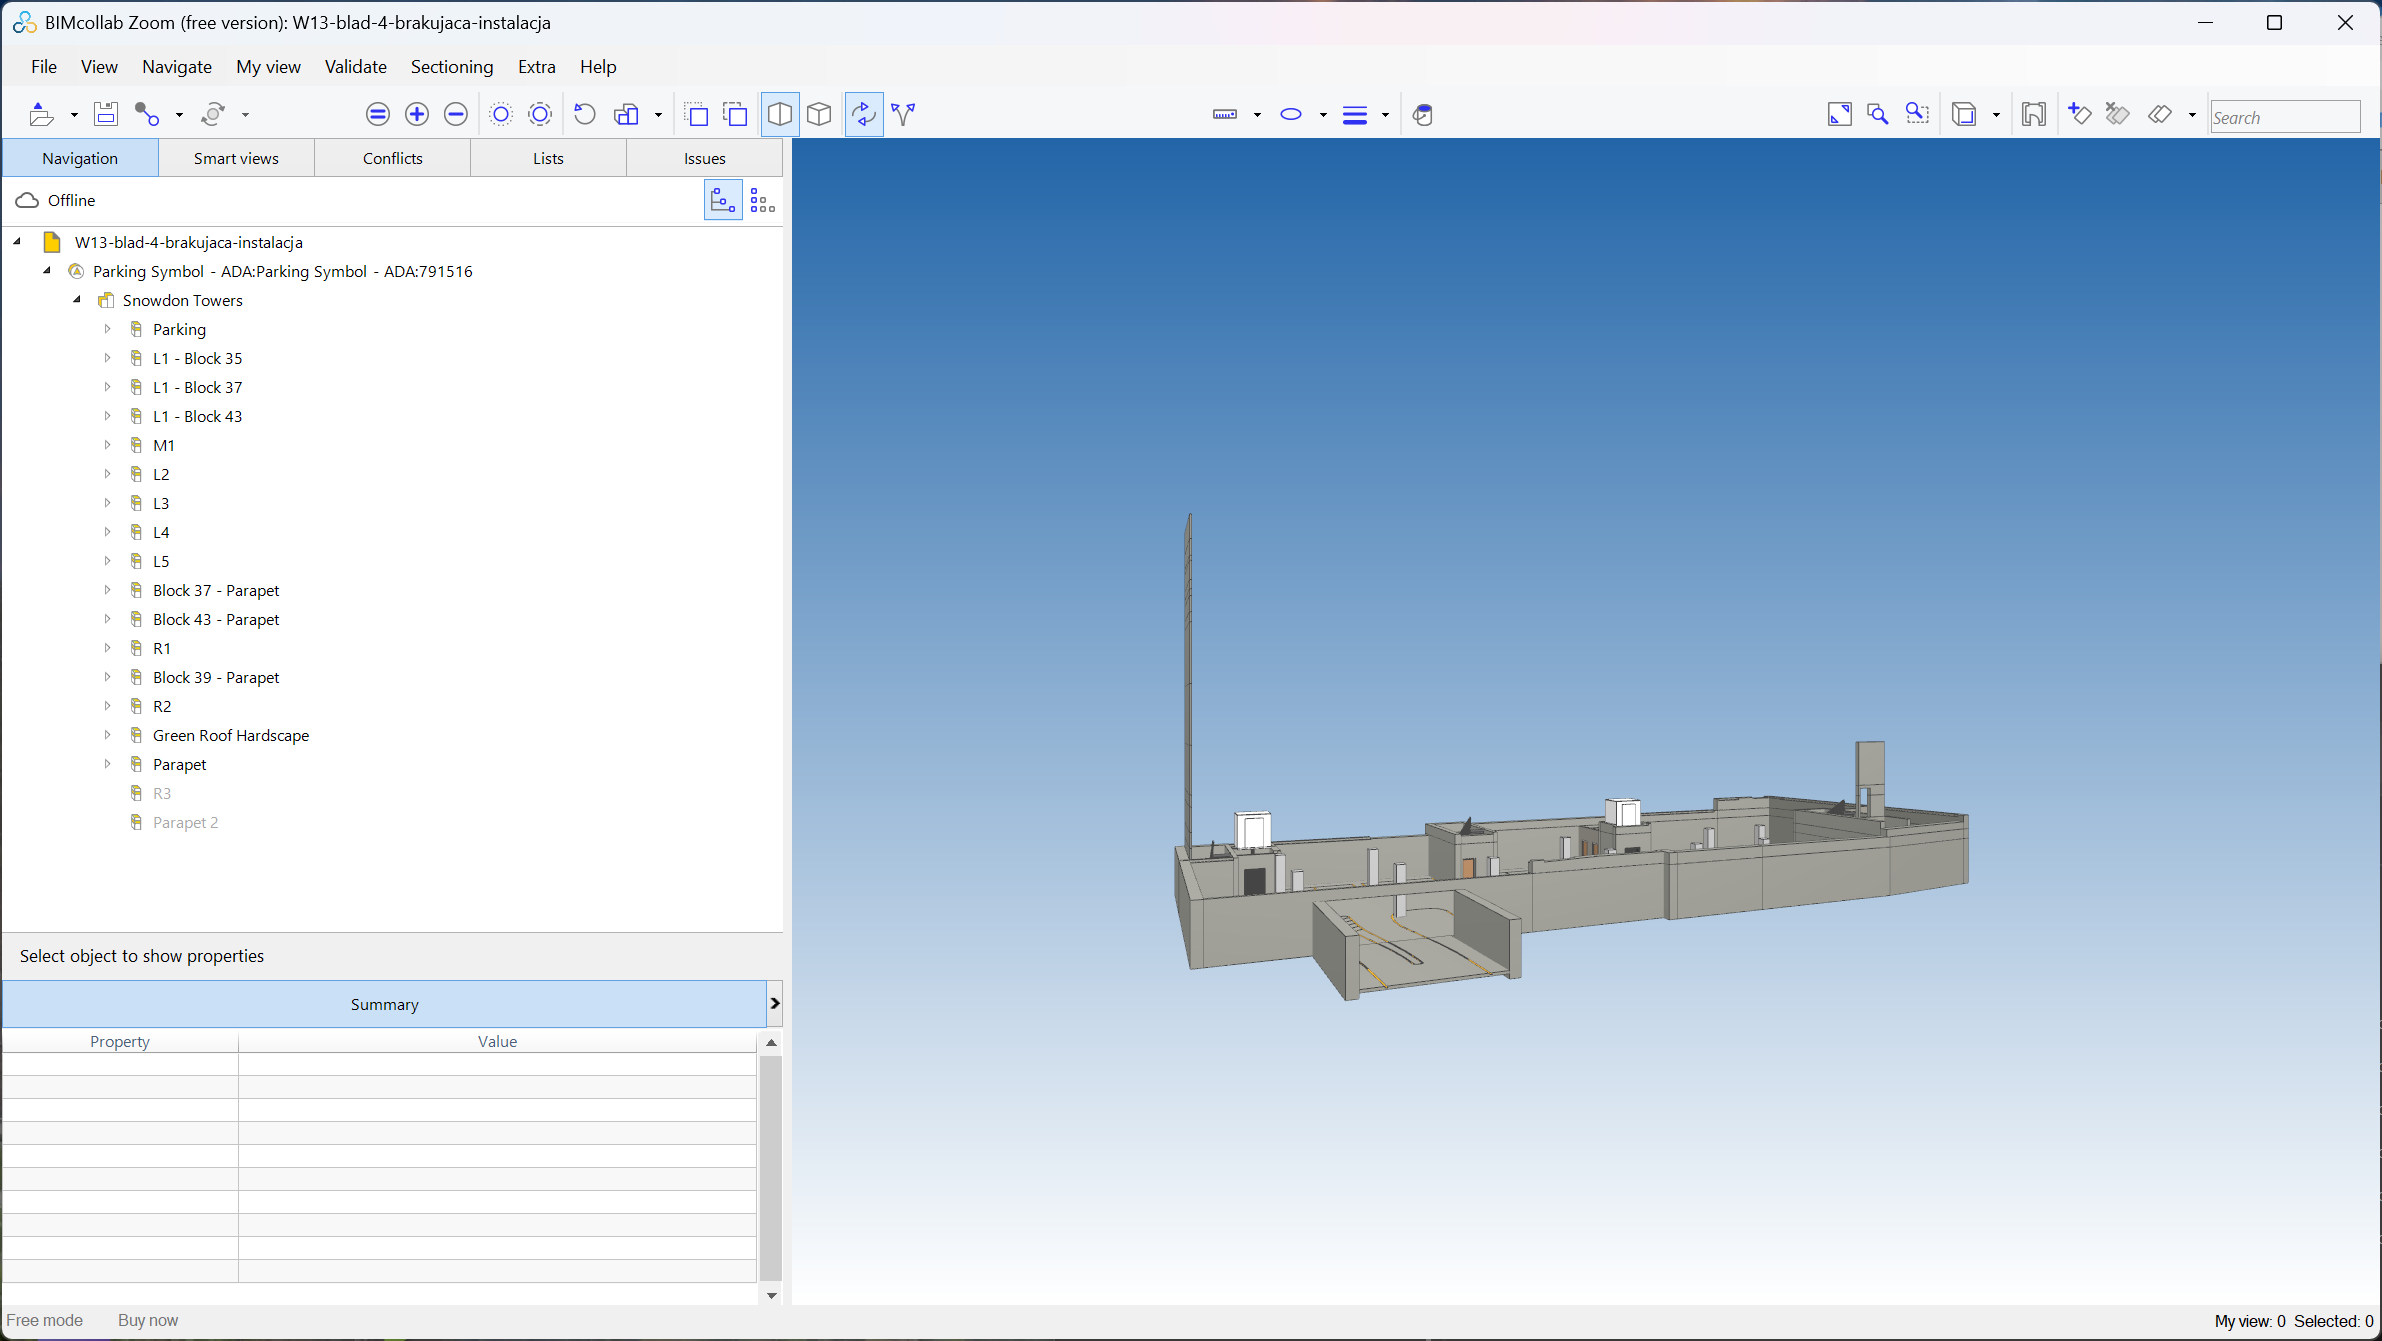2382x1341 pixels.
Task: Toggle the orbit rotate mode button
Action: 864,115
